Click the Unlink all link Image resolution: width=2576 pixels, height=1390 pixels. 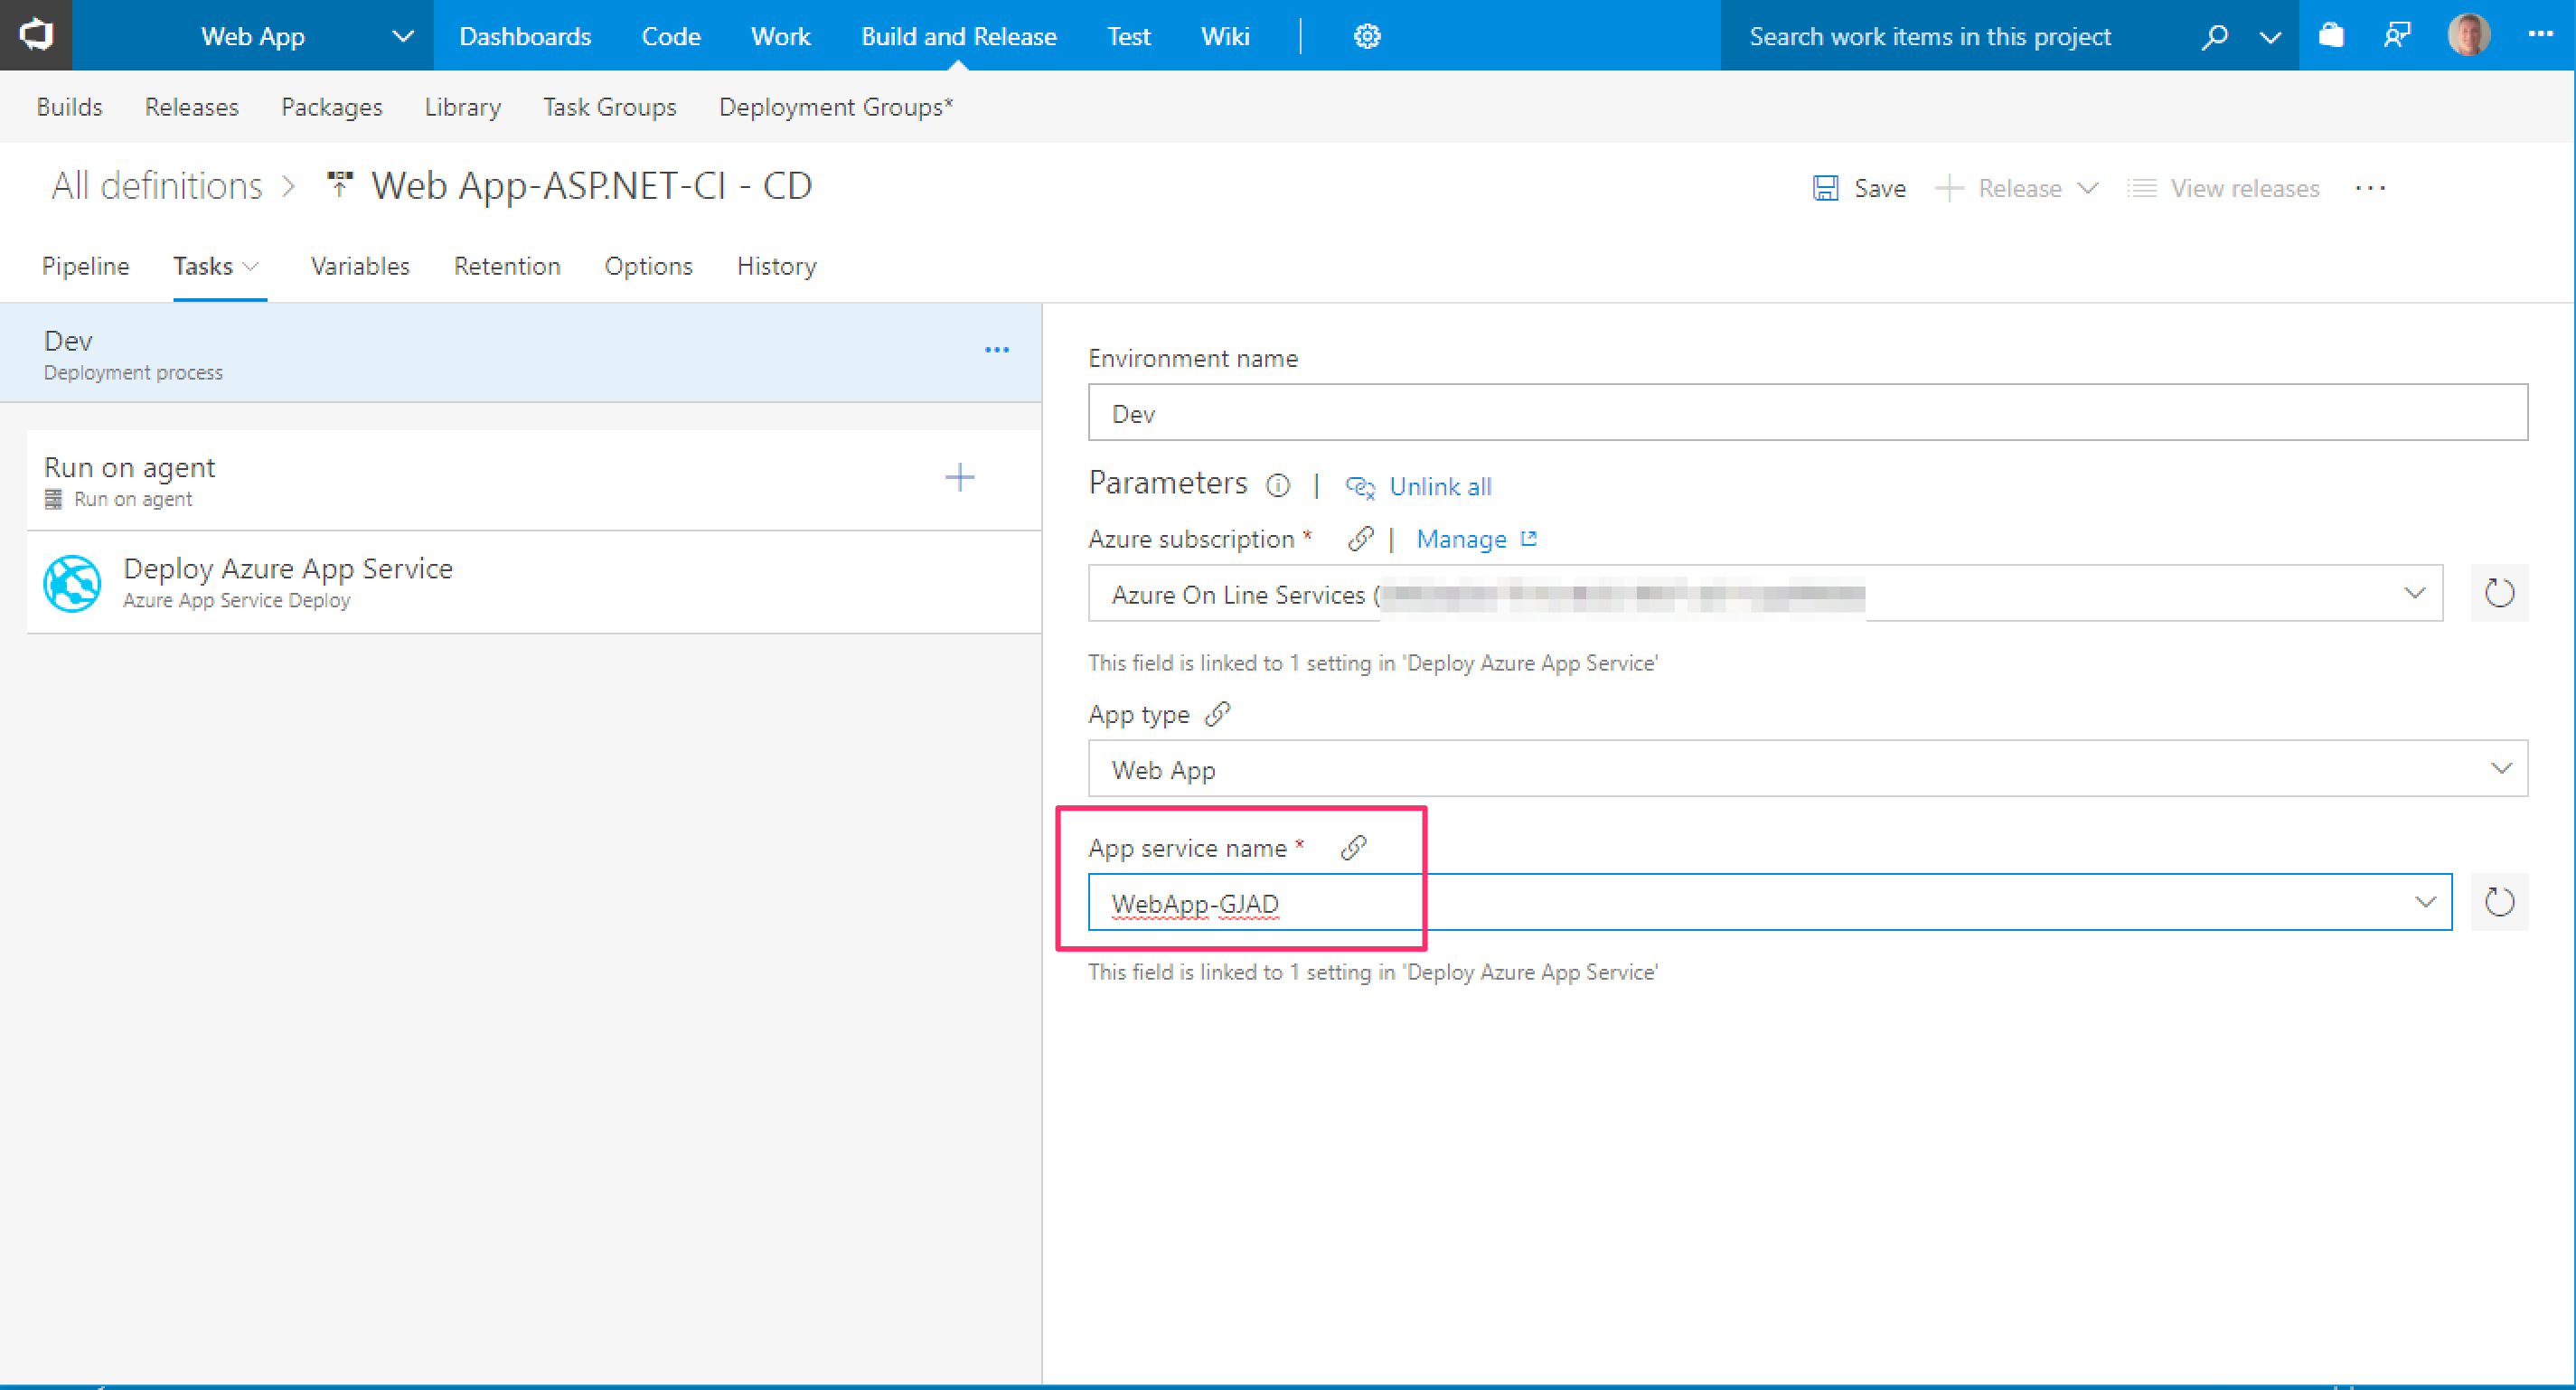(1439, 487)
